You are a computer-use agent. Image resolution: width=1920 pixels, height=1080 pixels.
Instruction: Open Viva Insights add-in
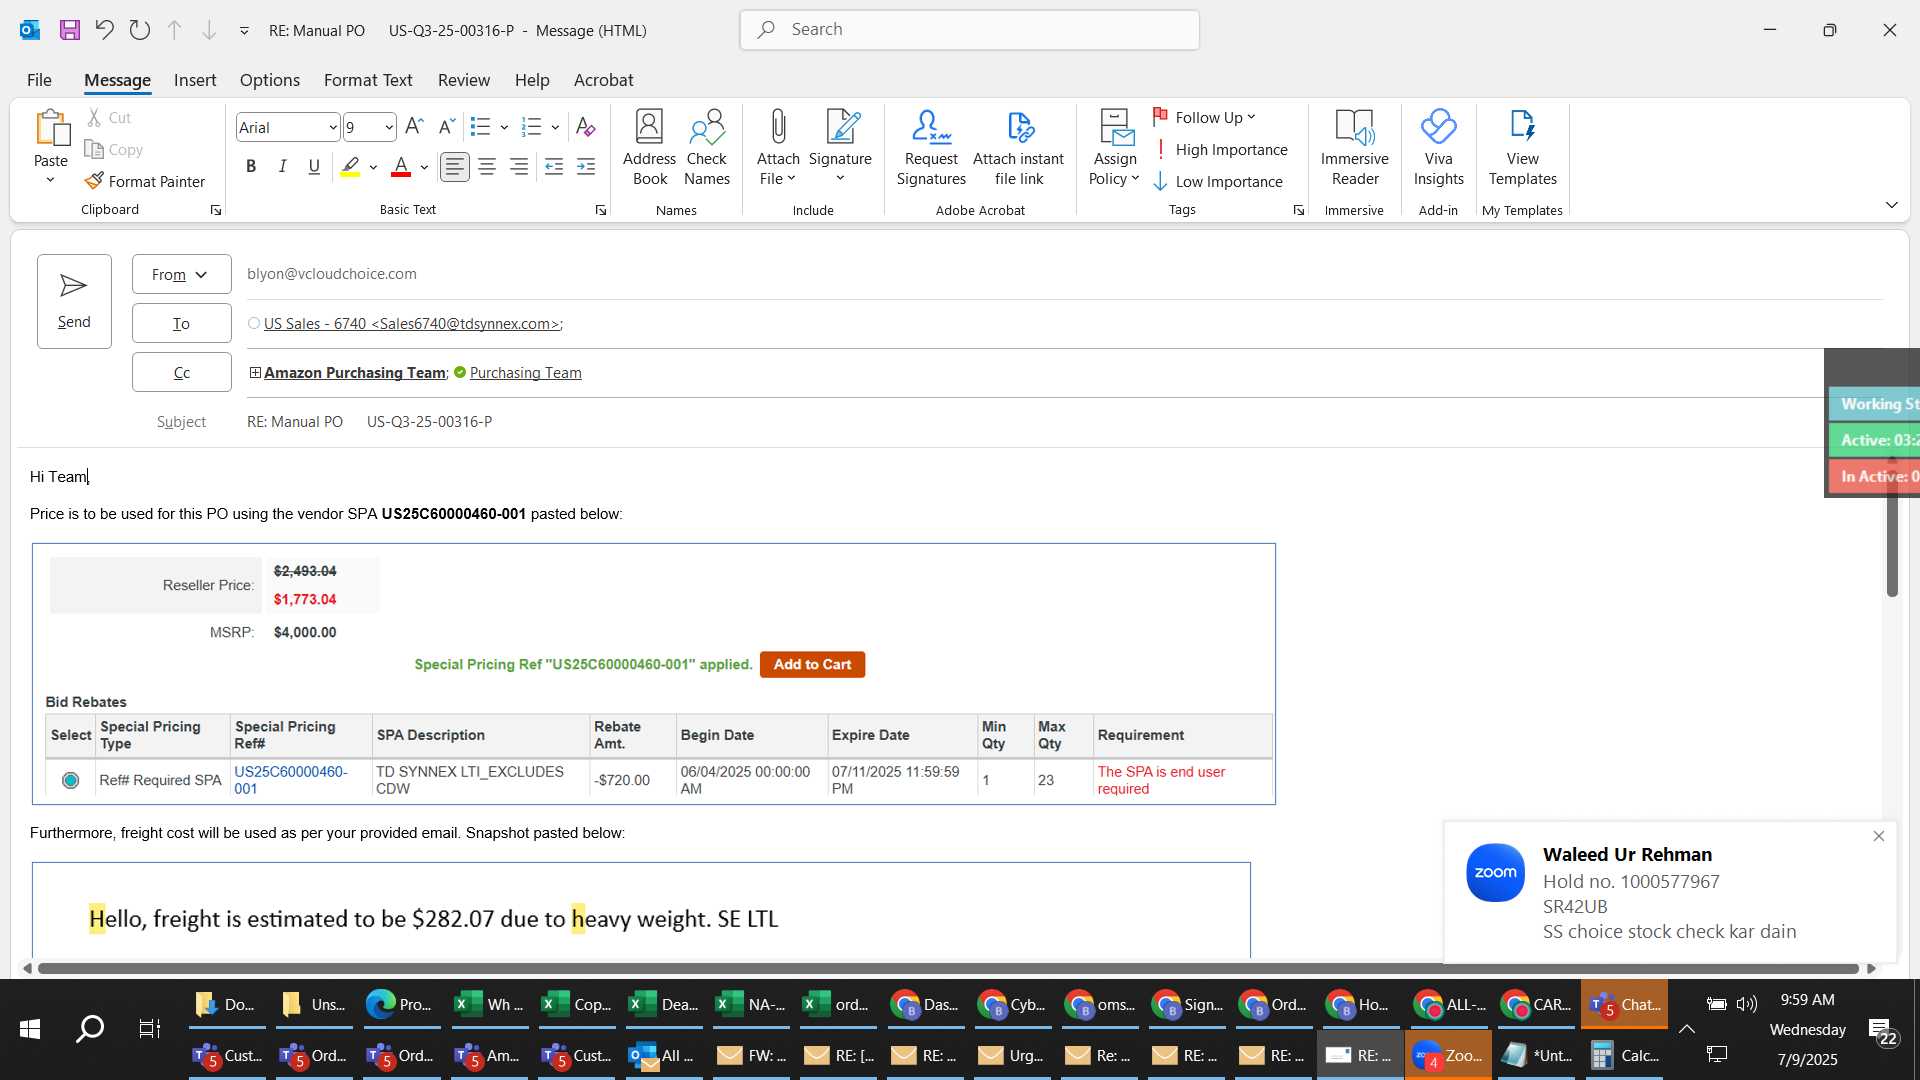click(1438, 148)
